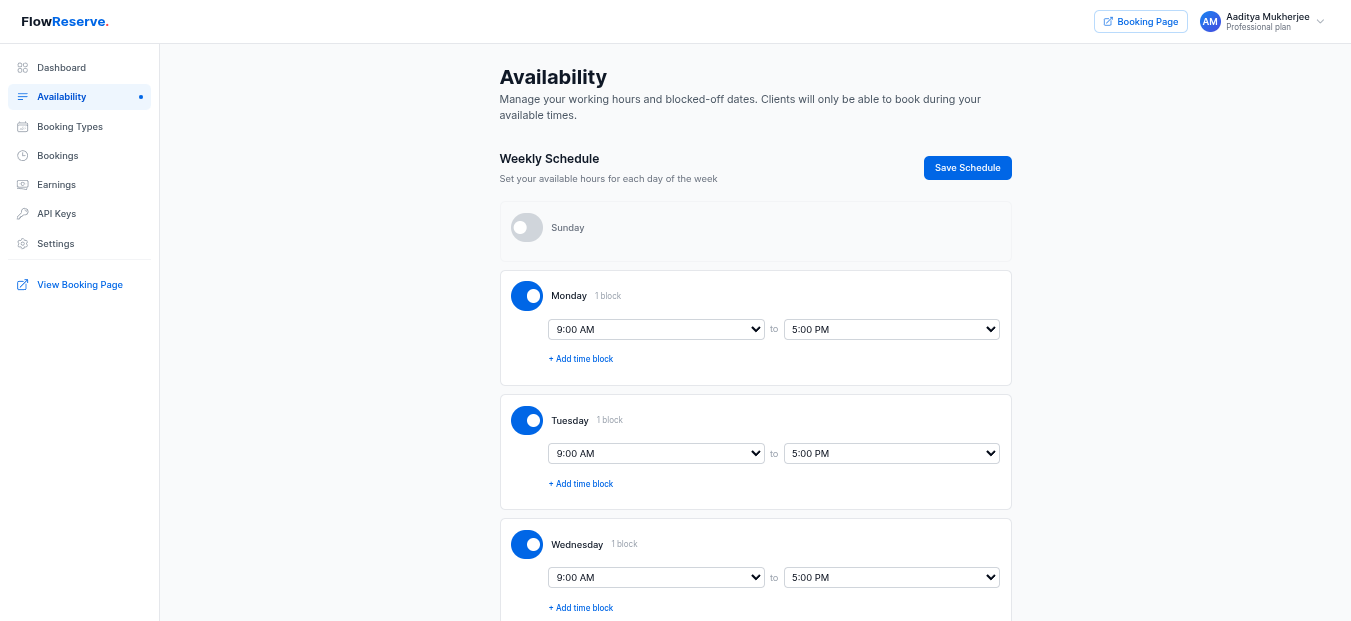Screen dimensions: 1351x621
Task: Navigate to the Bookings section
Action: click(x=56, y=155)
